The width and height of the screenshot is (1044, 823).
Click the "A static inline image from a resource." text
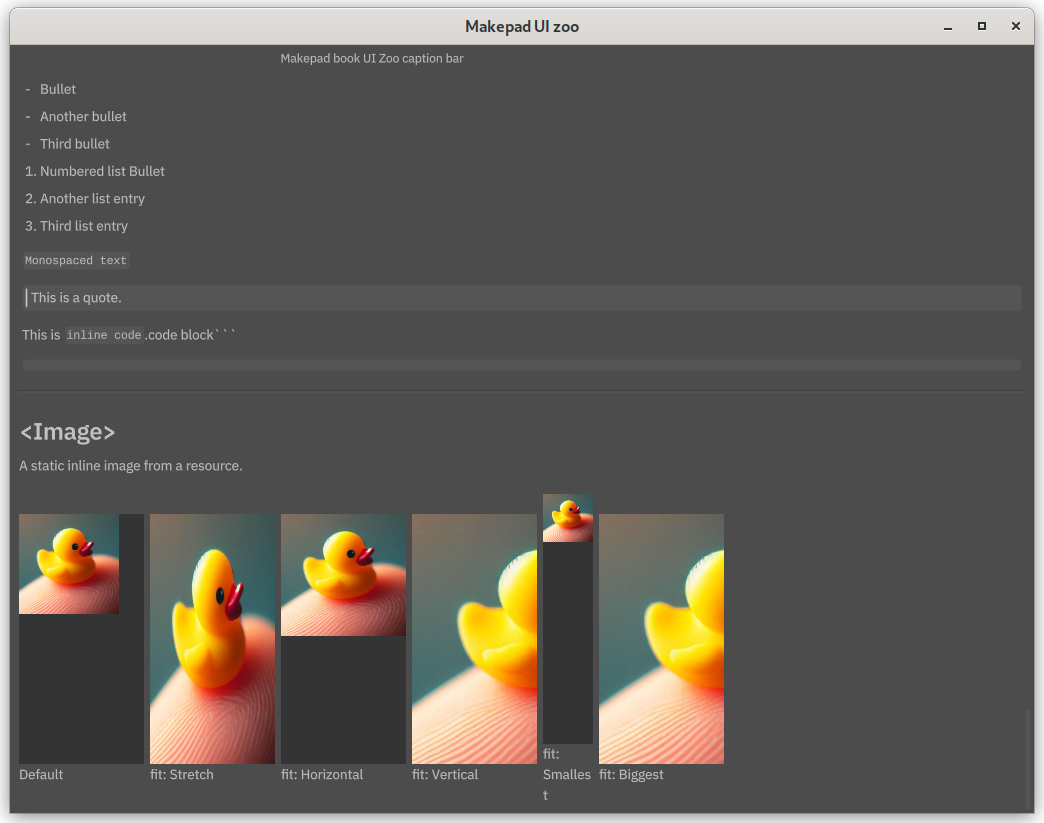(130, 465)
